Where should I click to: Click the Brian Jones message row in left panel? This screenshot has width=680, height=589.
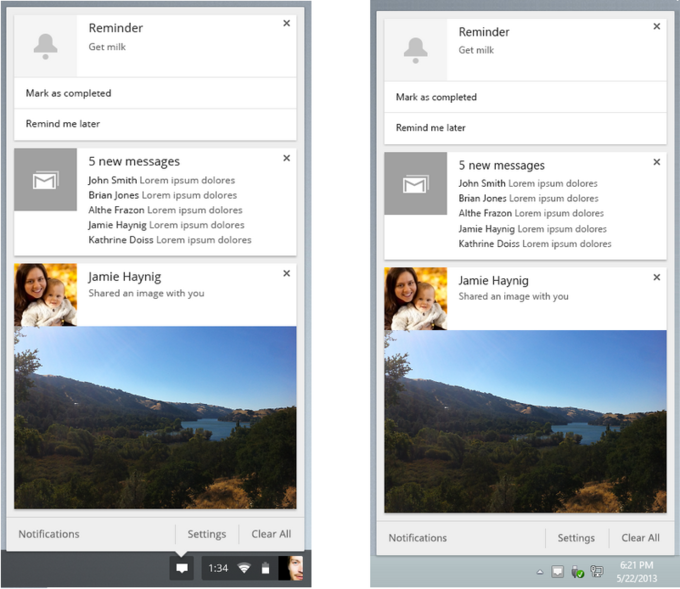(163, 195)
